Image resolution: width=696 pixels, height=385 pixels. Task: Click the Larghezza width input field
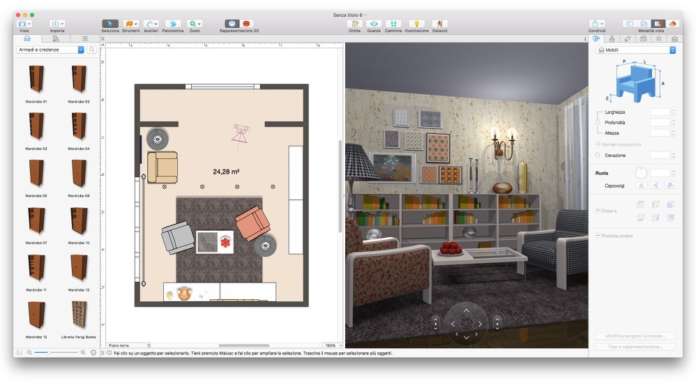point(660,112)
